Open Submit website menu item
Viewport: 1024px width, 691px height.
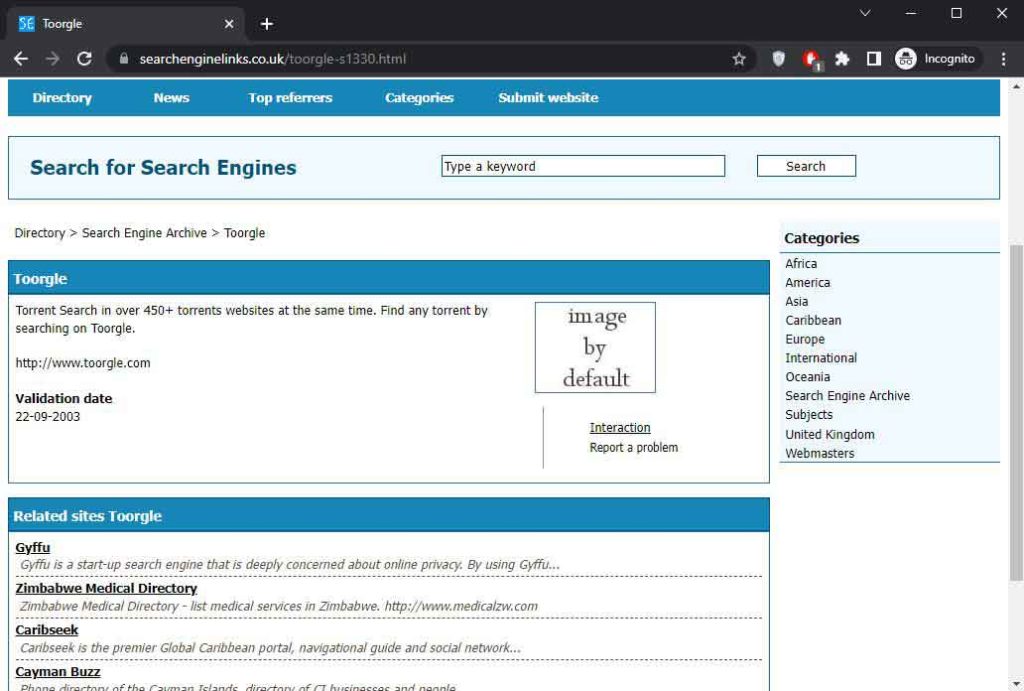coord(548,98)
